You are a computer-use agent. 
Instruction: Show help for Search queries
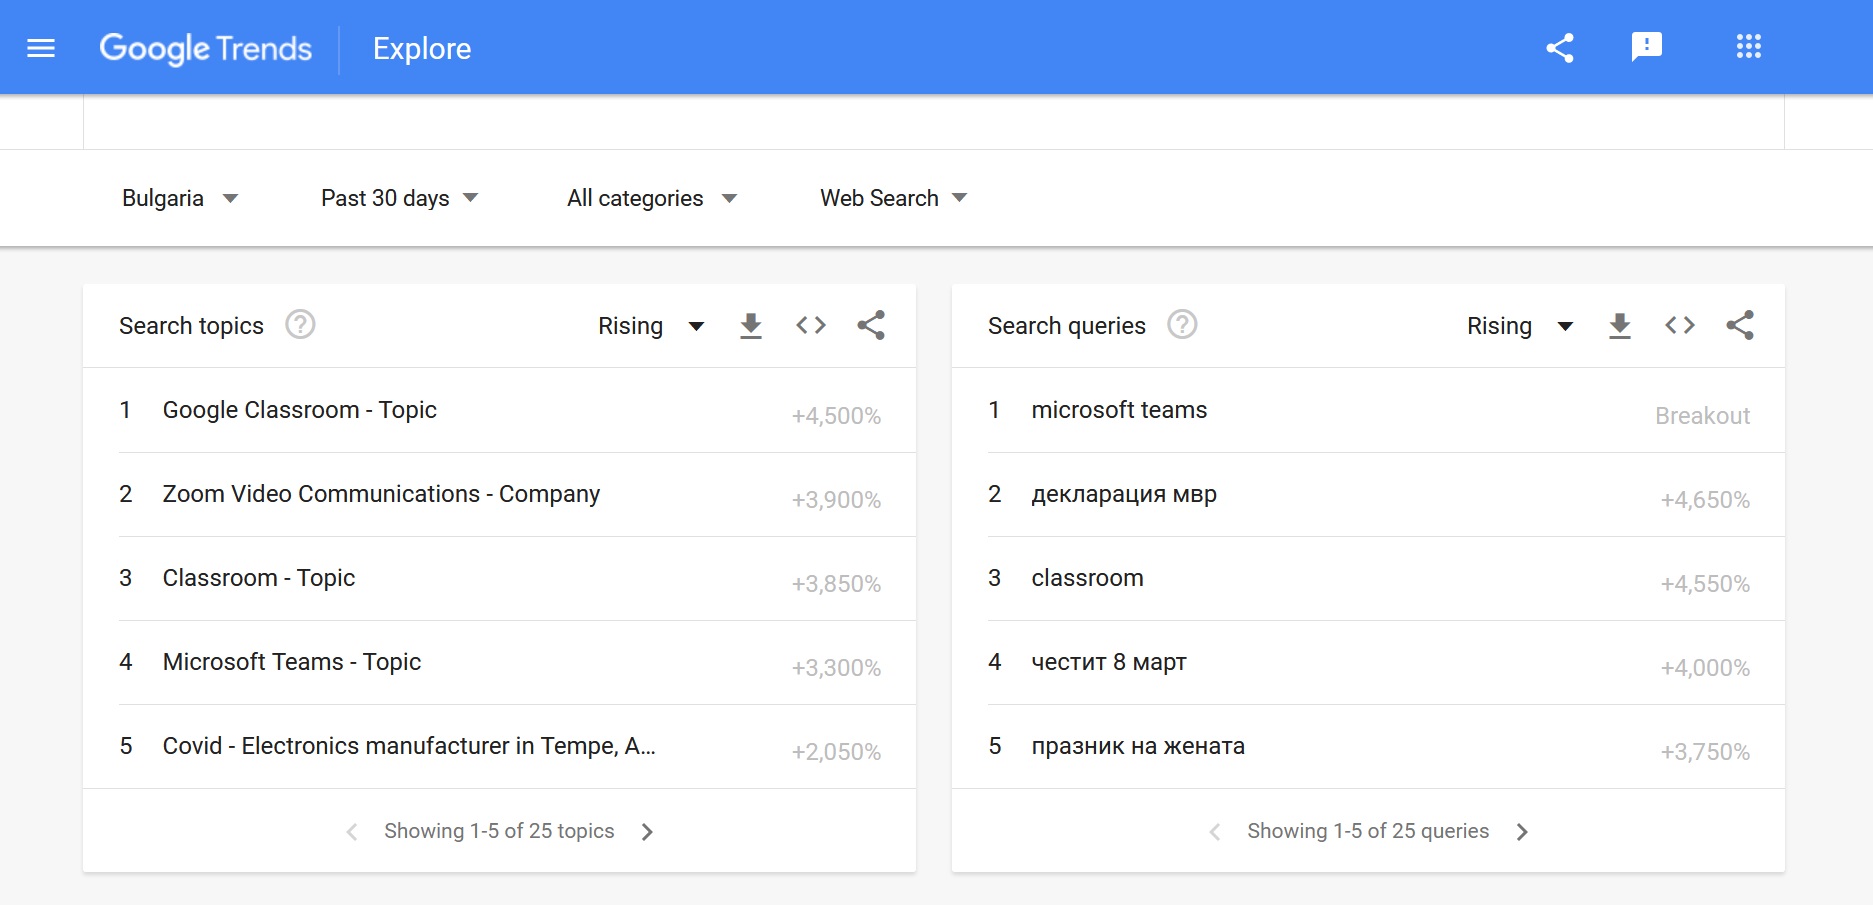click(x=1182, y=325)
